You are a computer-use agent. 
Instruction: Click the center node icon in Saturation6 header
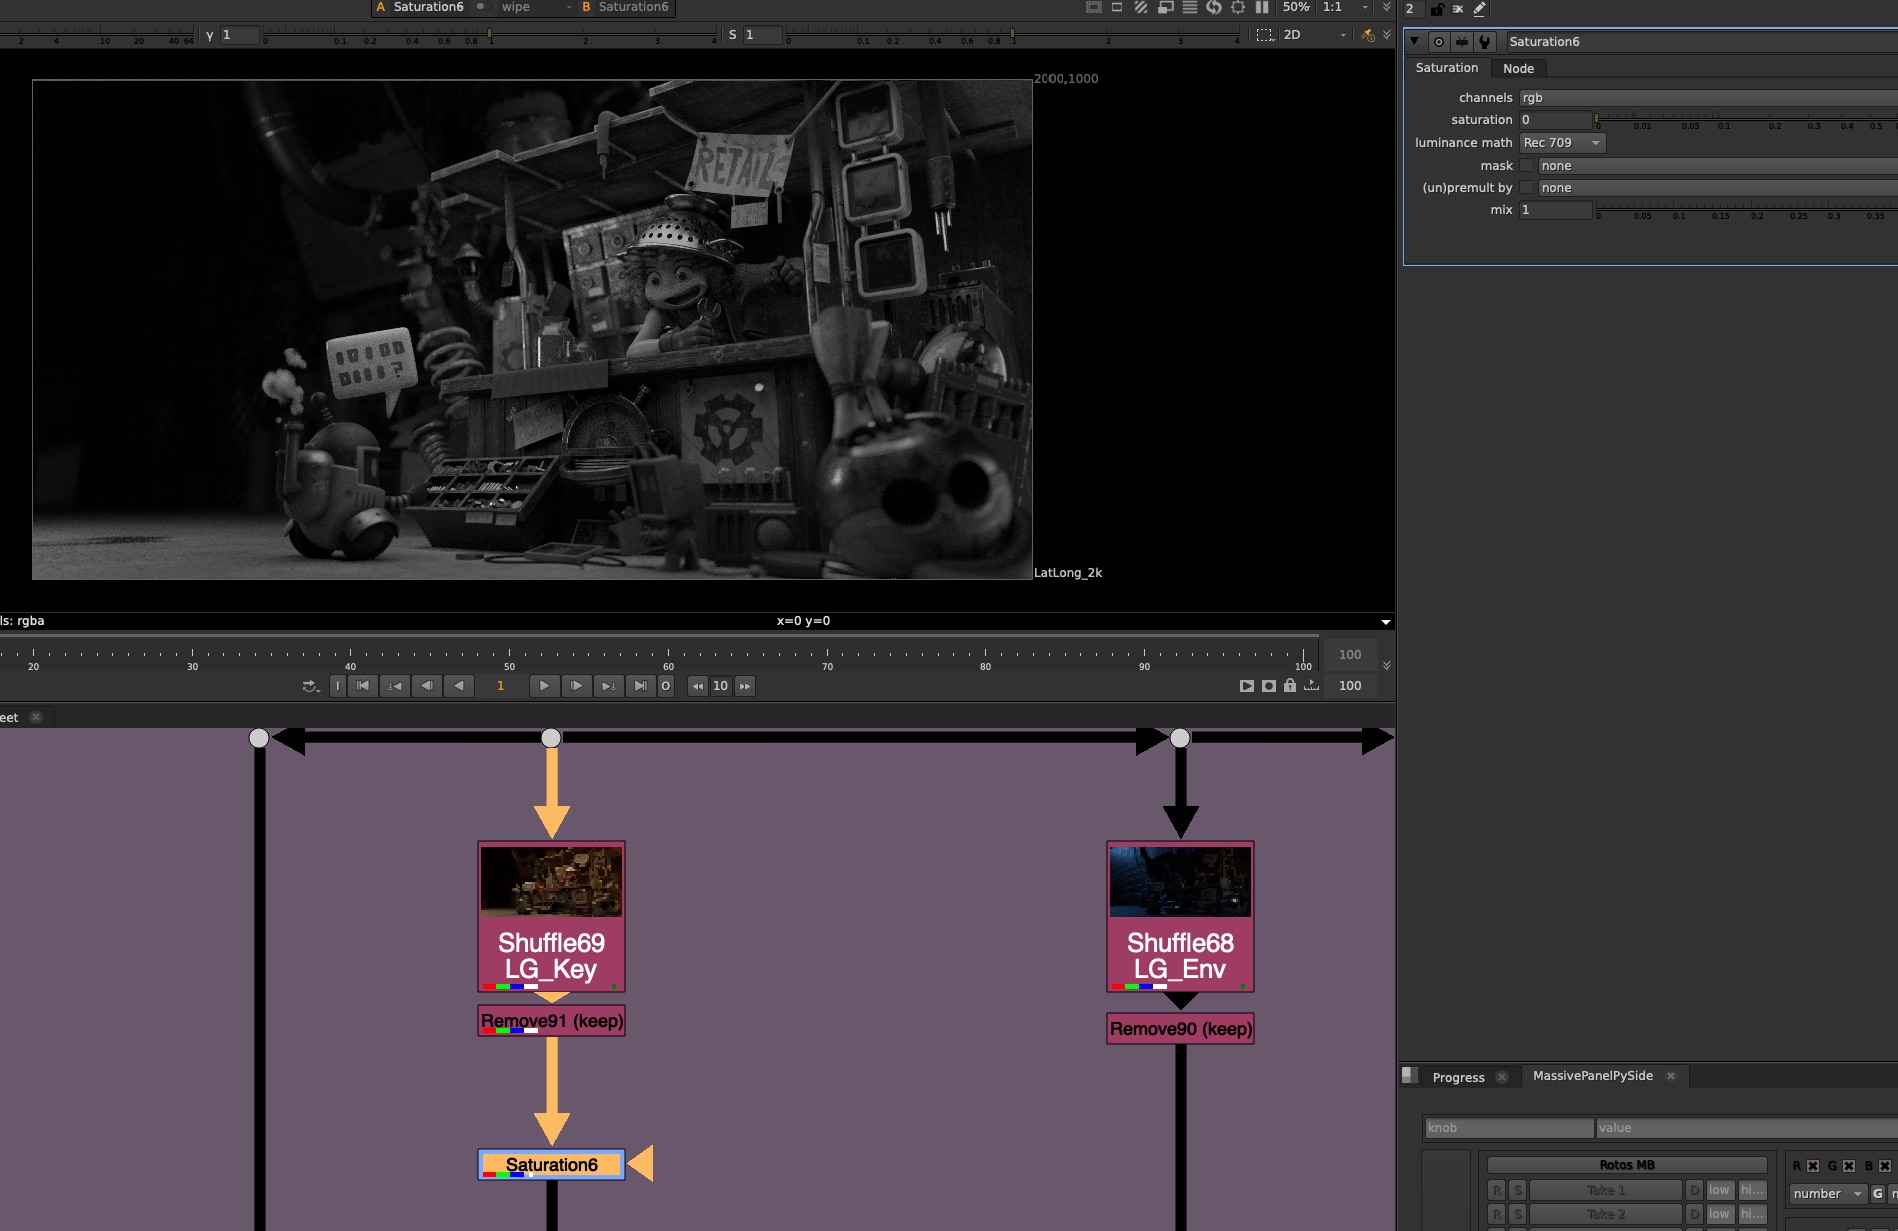pyautogui.click(x=1438, y=42)
